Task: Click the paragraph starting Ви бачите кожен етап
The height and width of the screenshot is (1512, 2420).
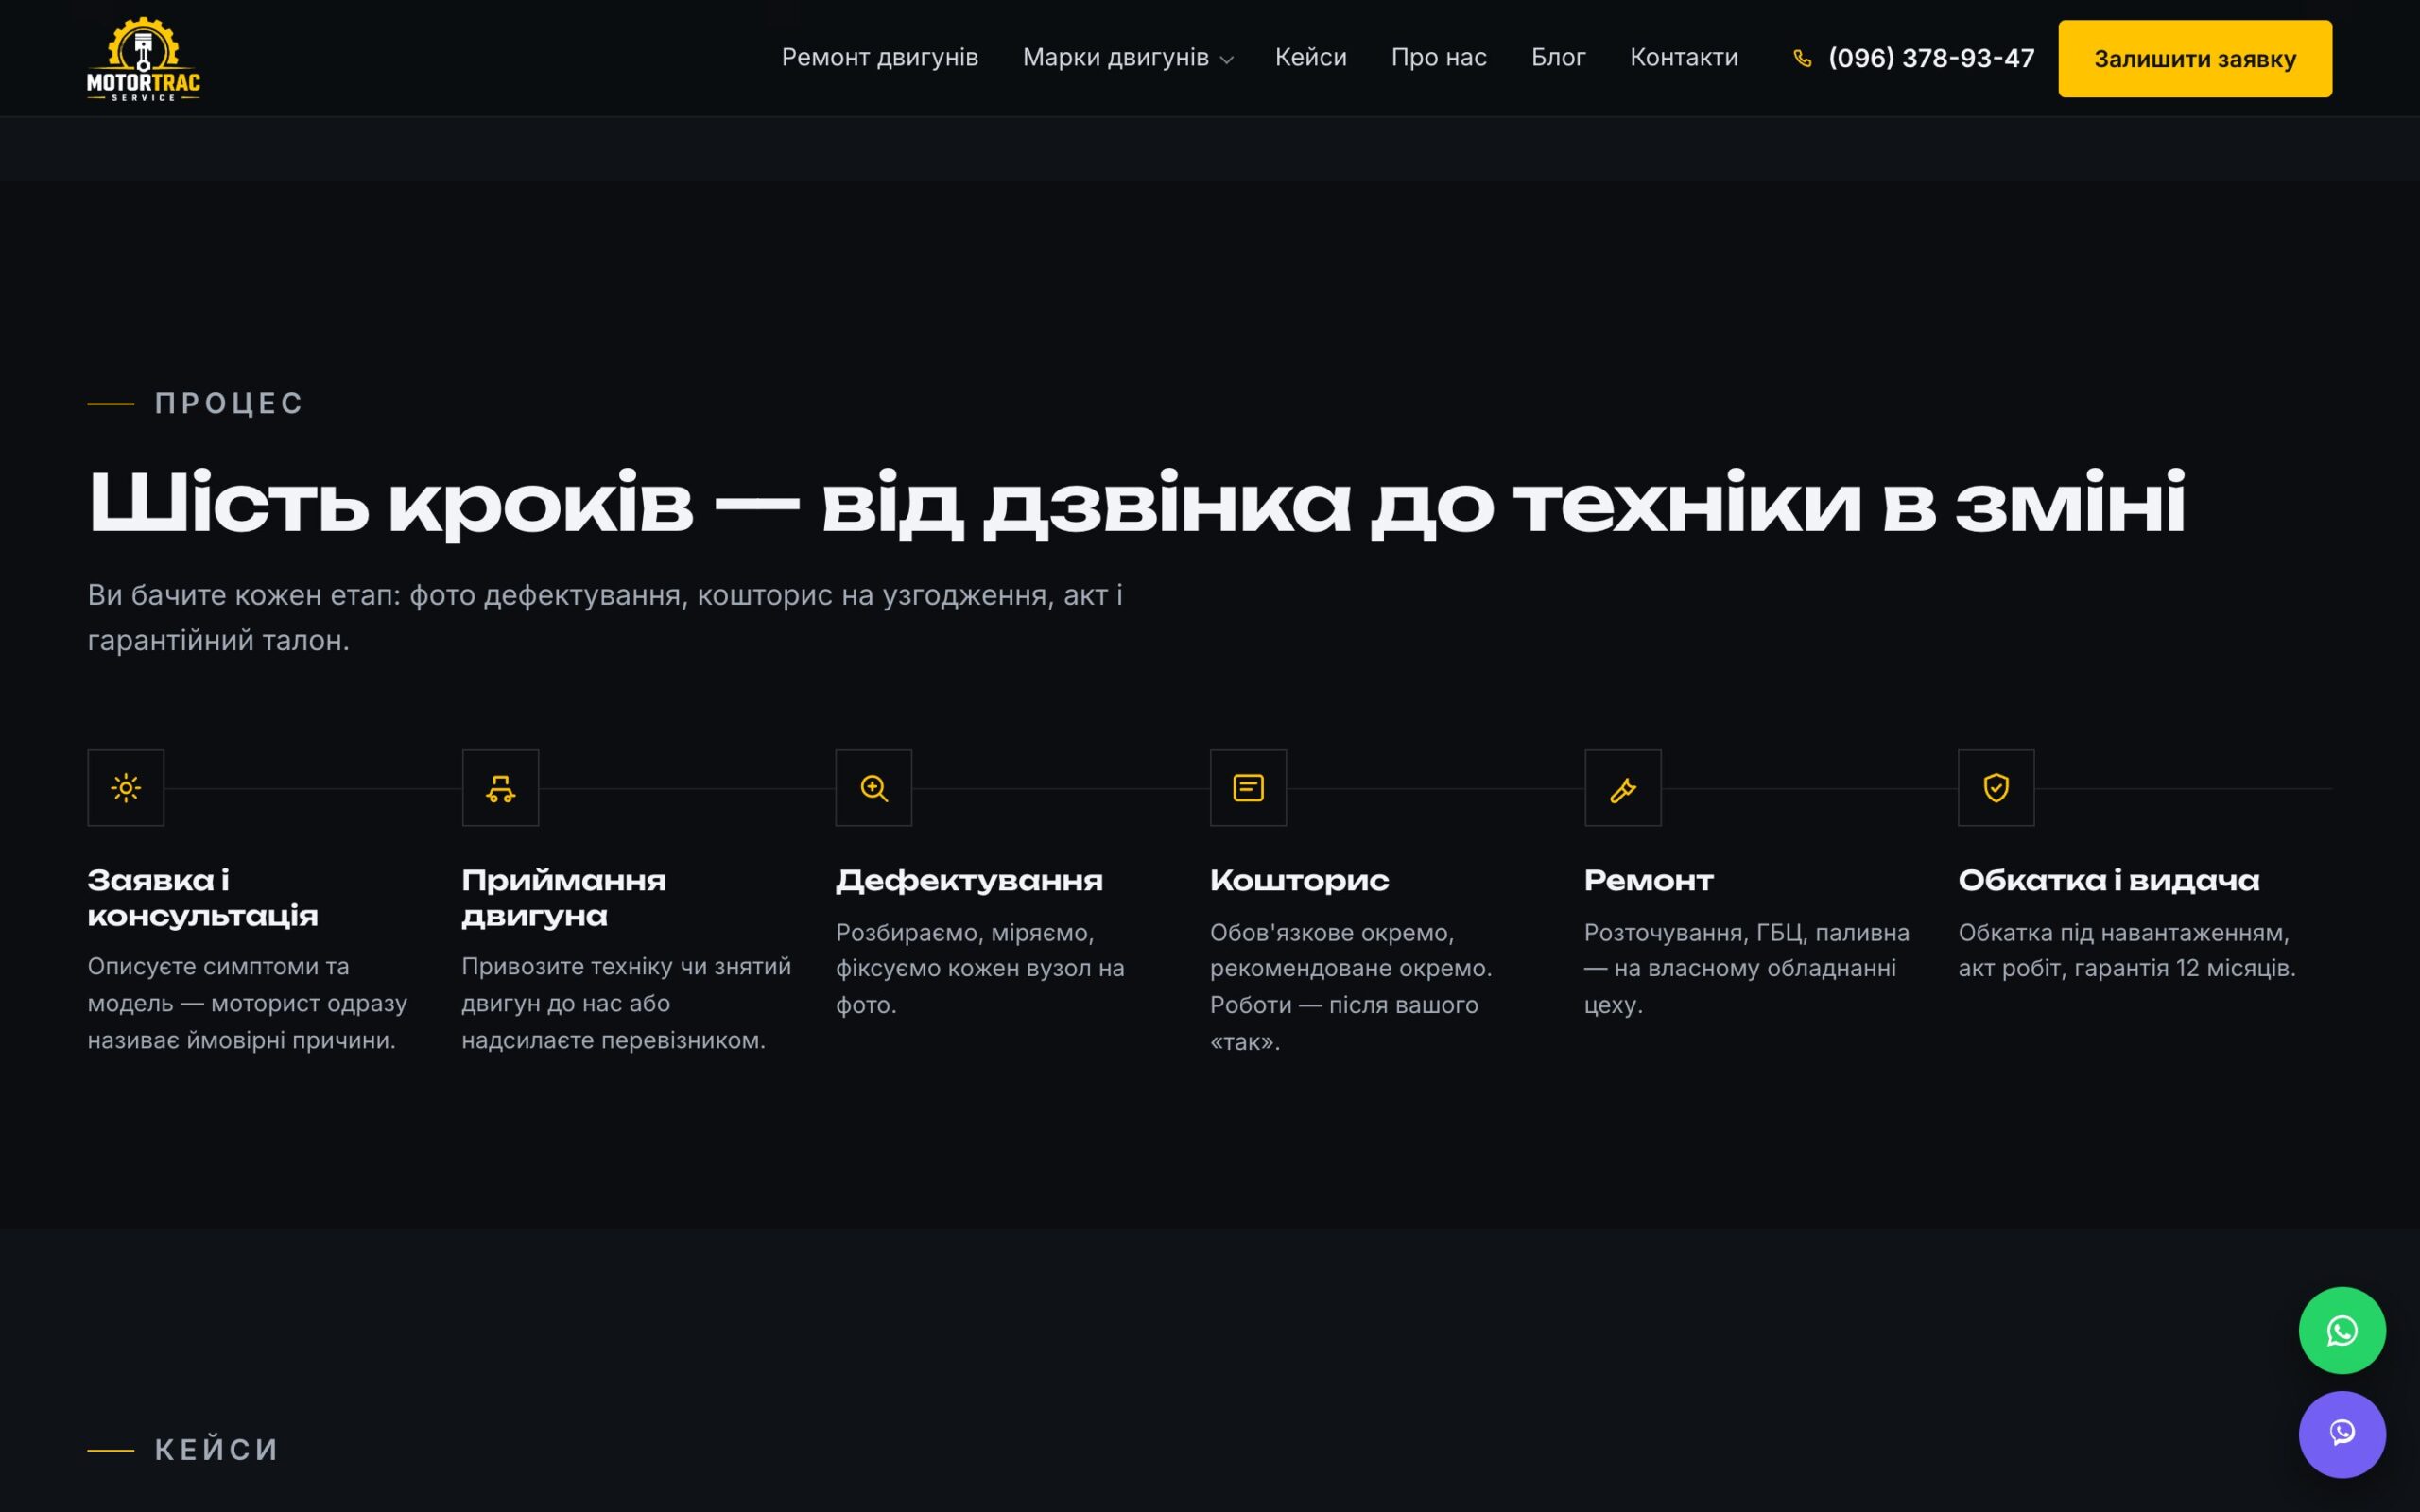Action: tap(605, 617)
